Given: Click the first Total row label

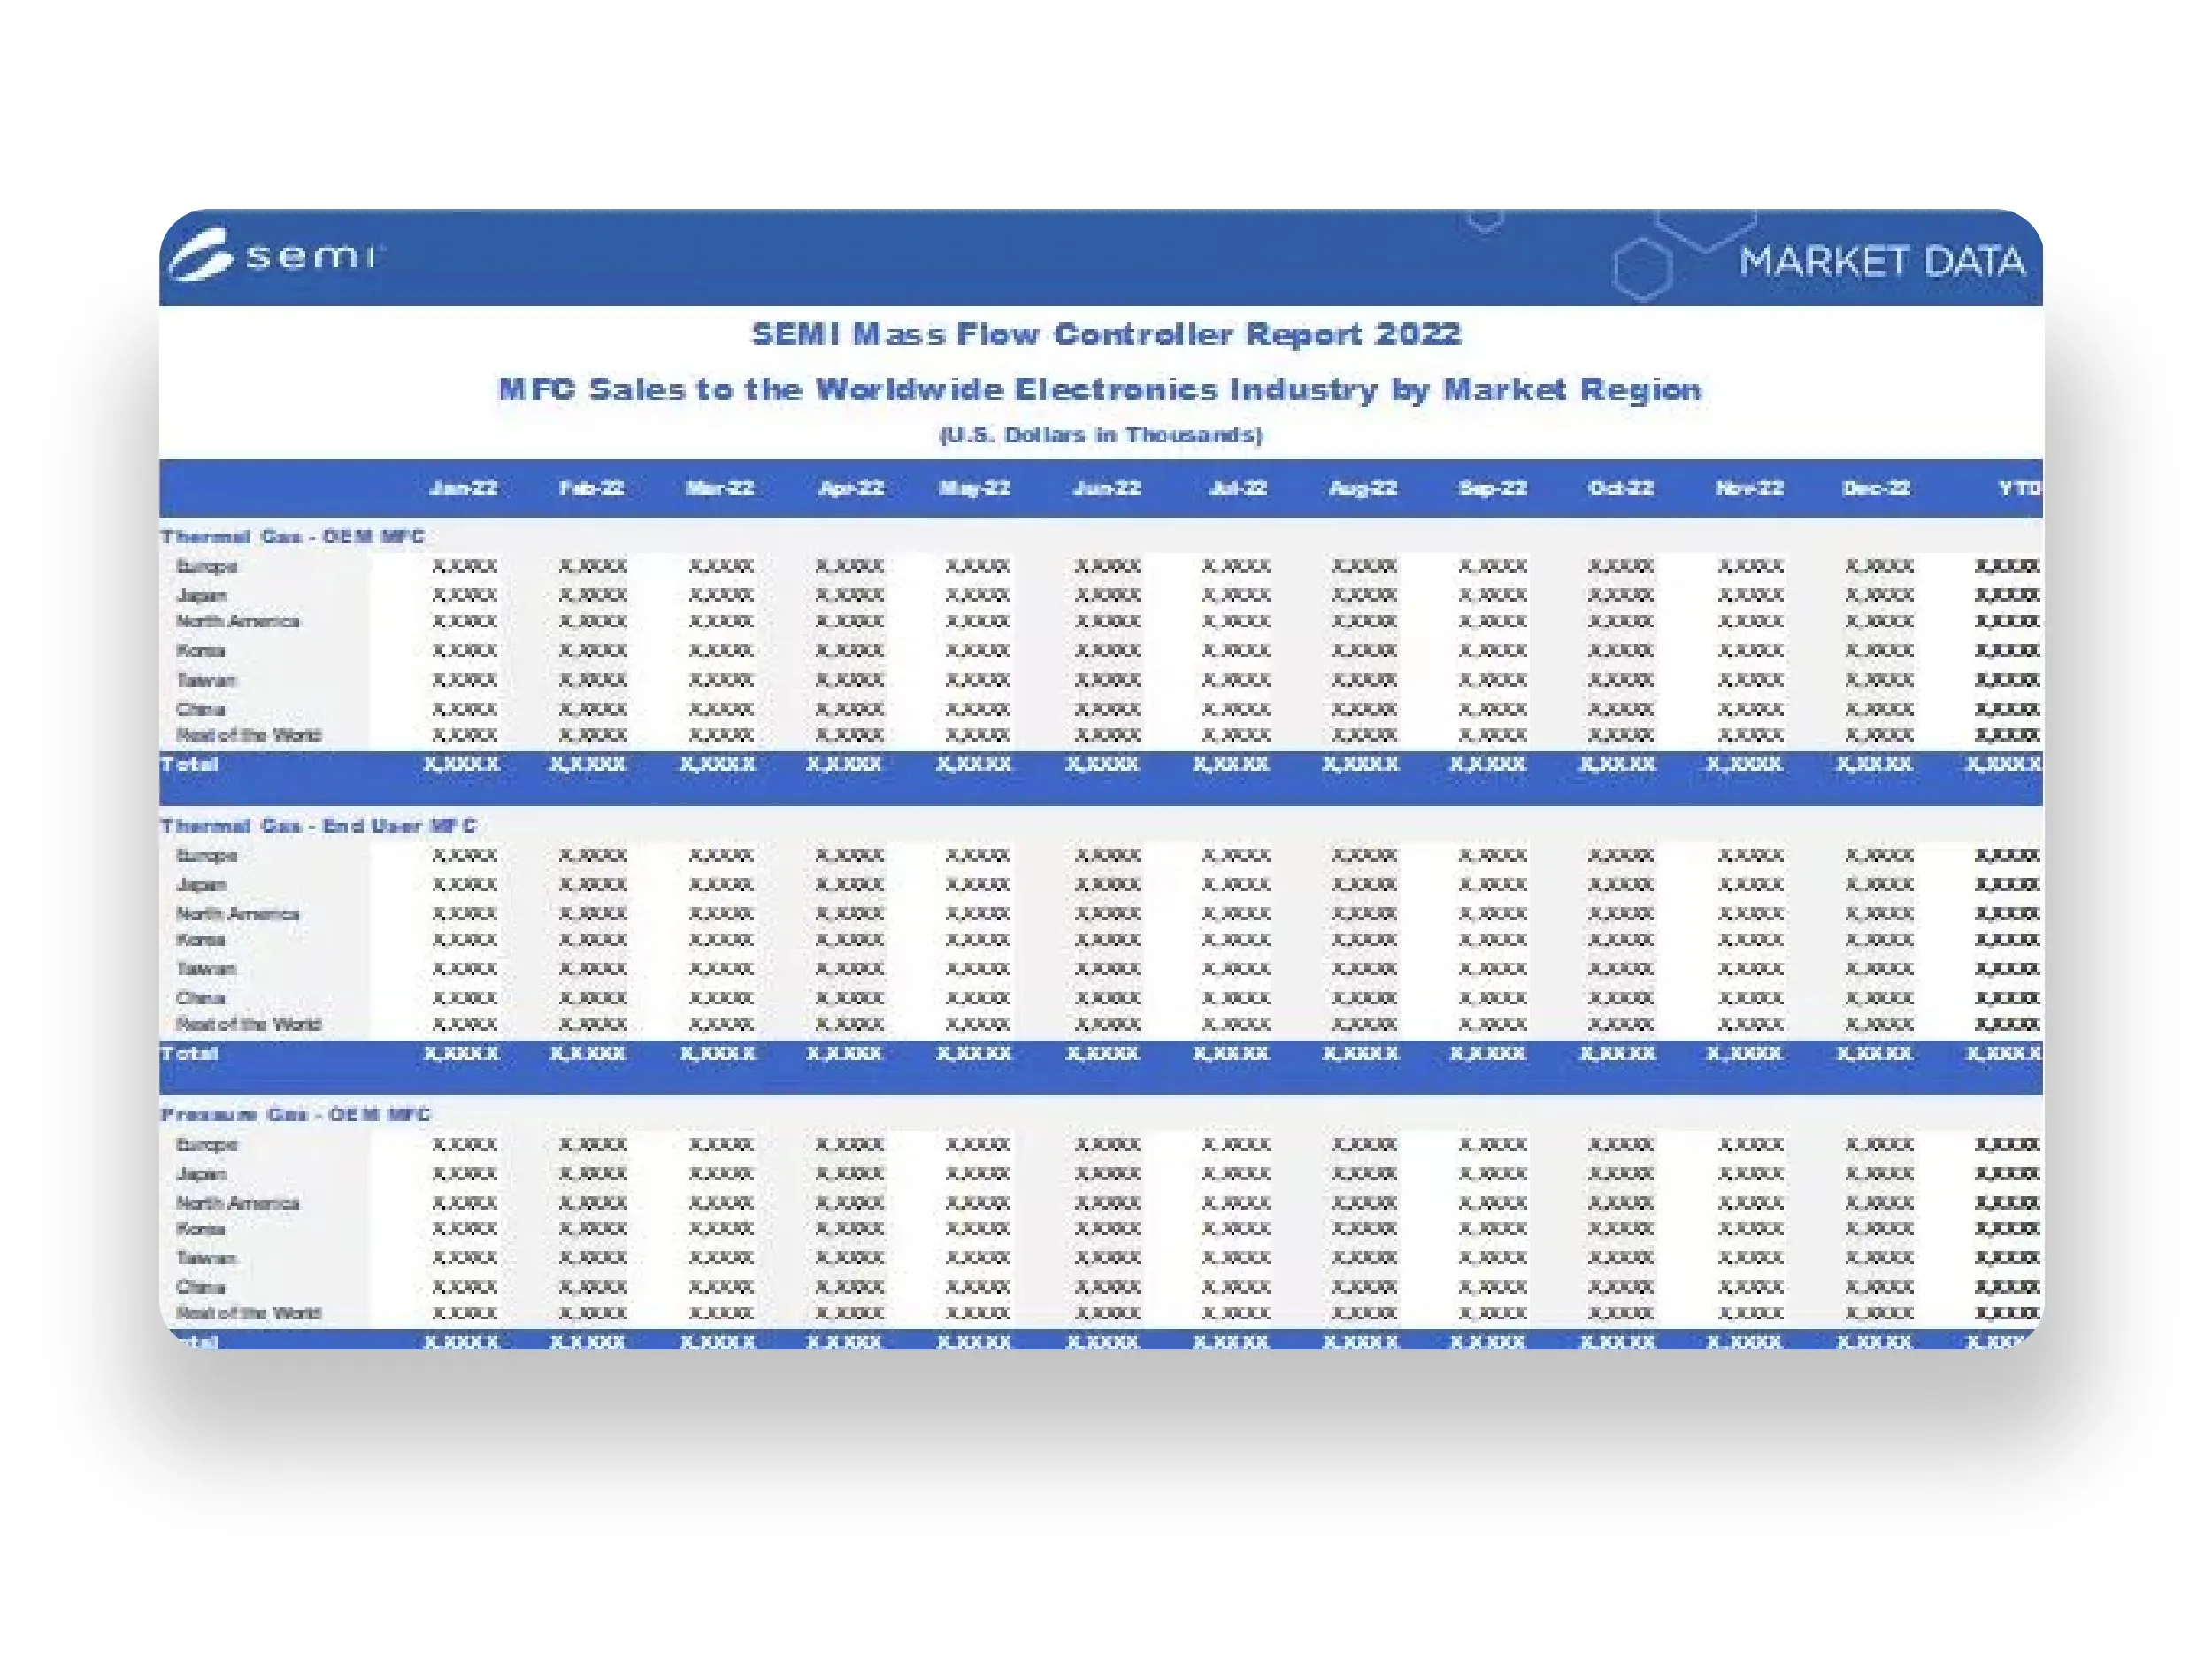Looking at the screenshot, I should 189,765.
